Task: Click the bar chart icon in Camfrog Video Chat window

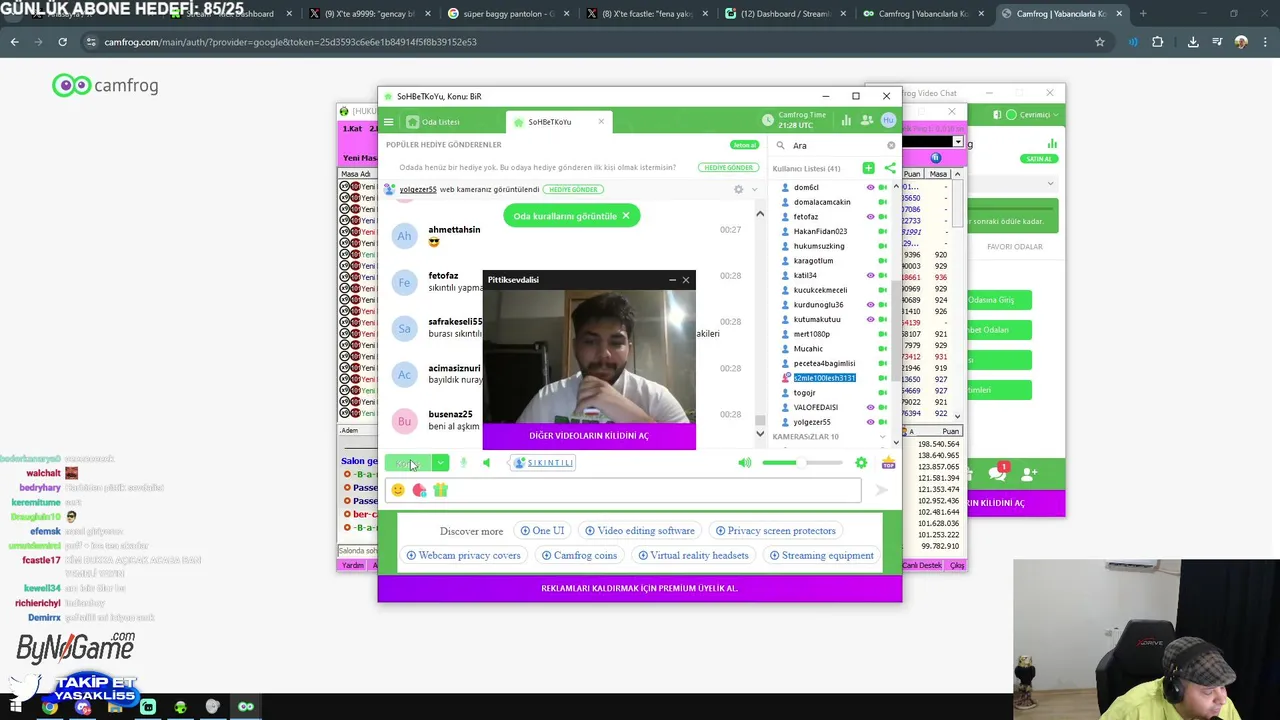Action: point(1052,144)
